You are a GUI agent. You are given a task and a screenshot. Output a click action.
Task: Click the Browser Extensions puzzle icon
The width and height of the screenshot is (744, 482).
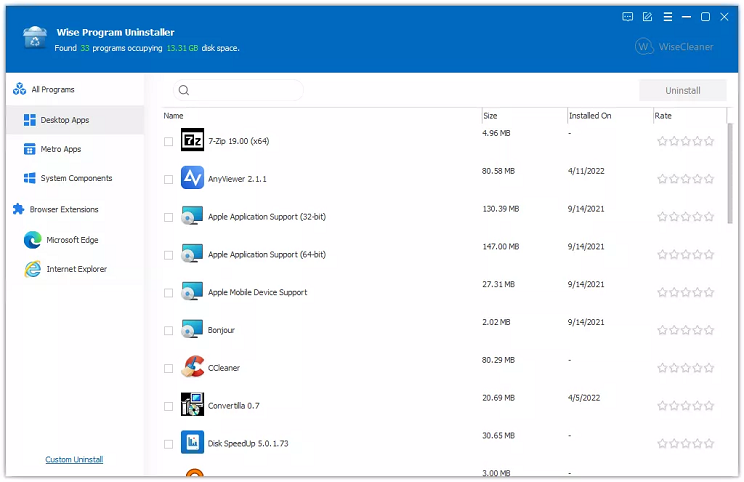19,209
